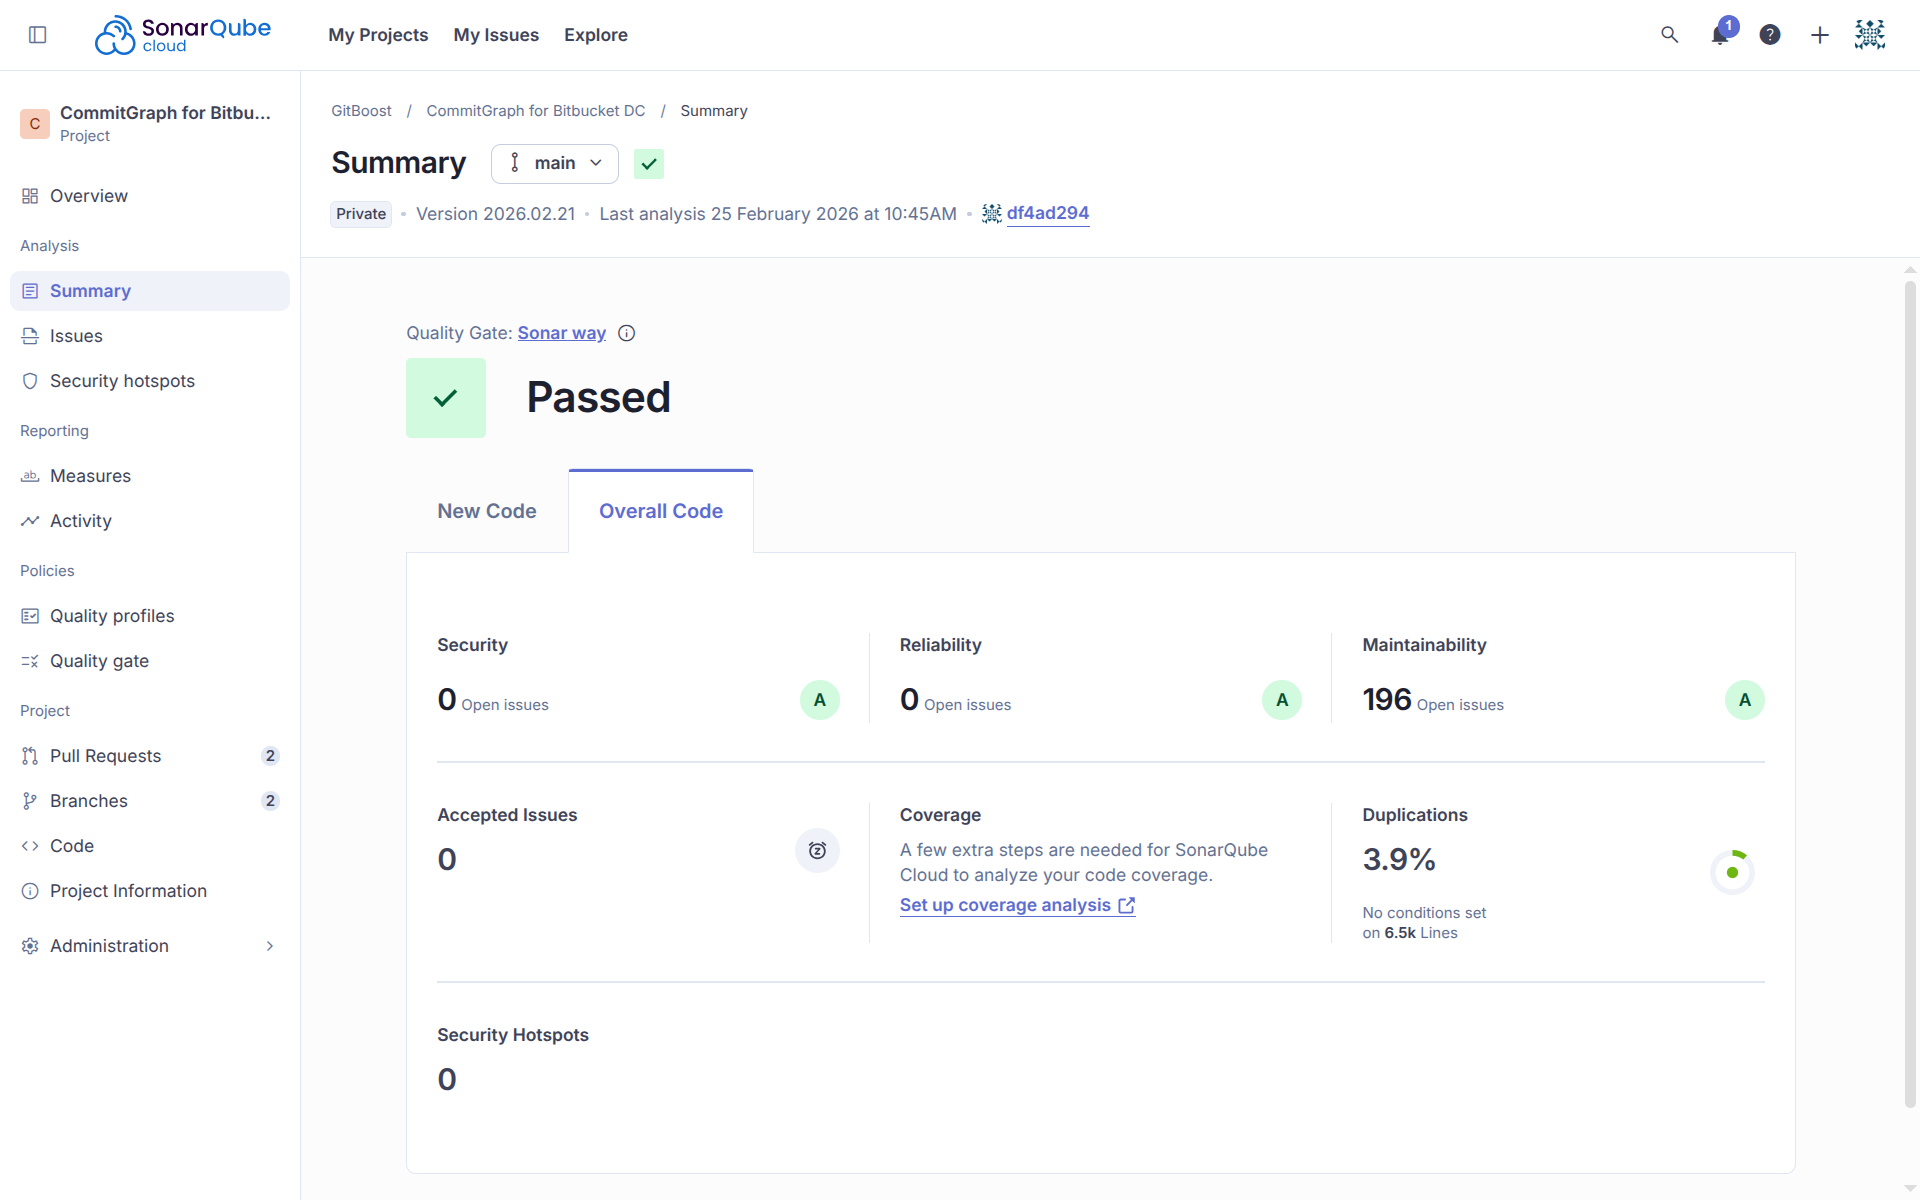Screen dimensions: 1920x1200
Task: Open the Sonar way quality gate link
Action: coord(561,333)
